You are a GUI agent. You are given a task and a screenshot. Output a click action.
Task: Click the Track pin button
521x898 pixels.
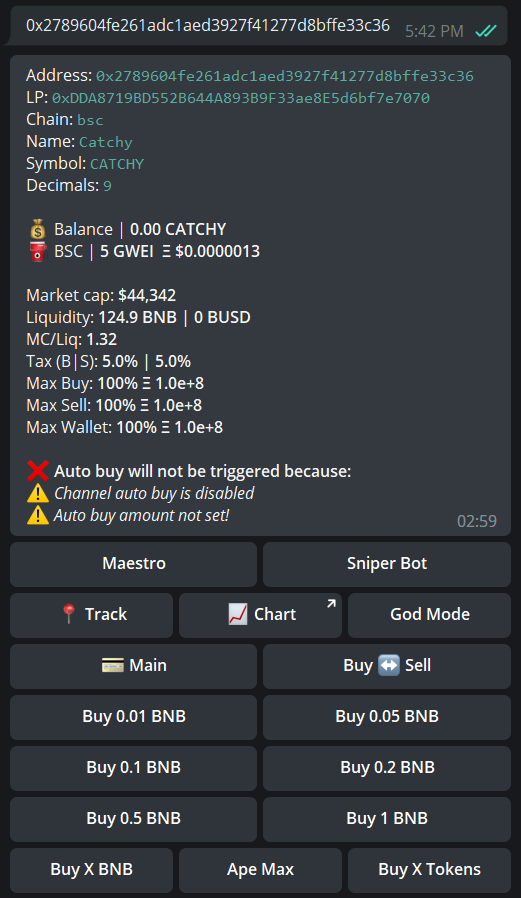pos(92,615)
